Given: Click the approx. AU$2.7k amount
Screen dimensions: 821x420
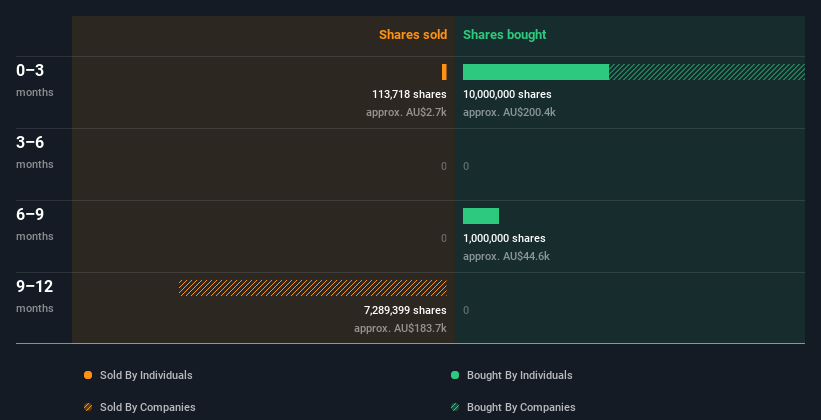Looking at the screenshot, I should tap(406, 113).
